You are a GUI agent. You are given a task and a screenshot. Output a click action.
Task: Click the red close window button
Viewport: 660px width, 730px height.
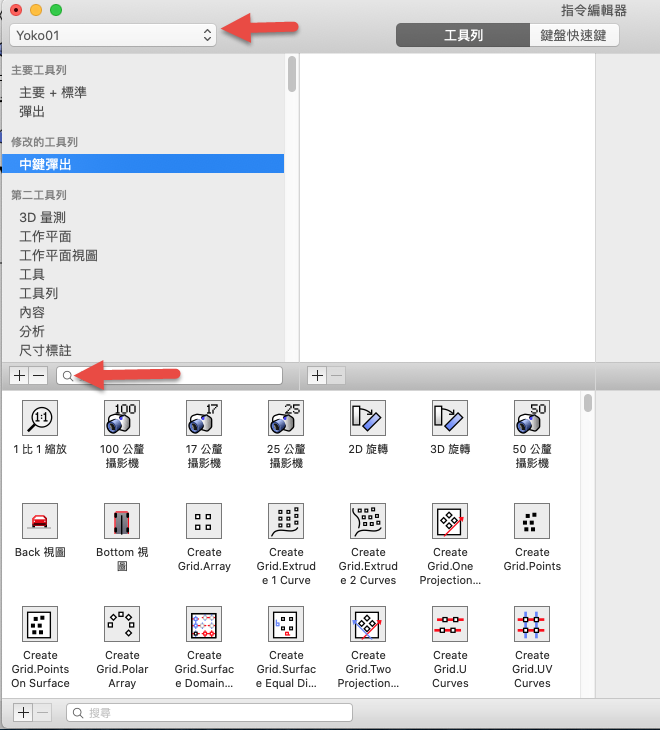(x=15, y=10)
